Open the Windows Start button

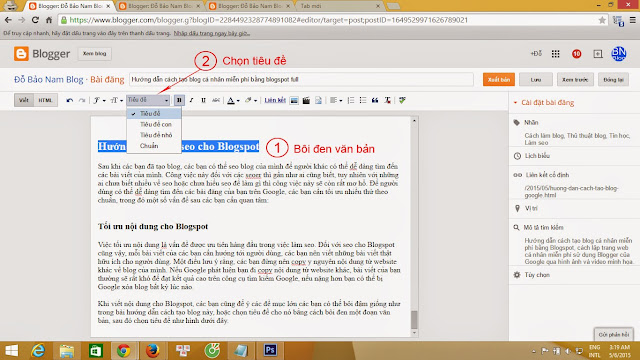12,351
